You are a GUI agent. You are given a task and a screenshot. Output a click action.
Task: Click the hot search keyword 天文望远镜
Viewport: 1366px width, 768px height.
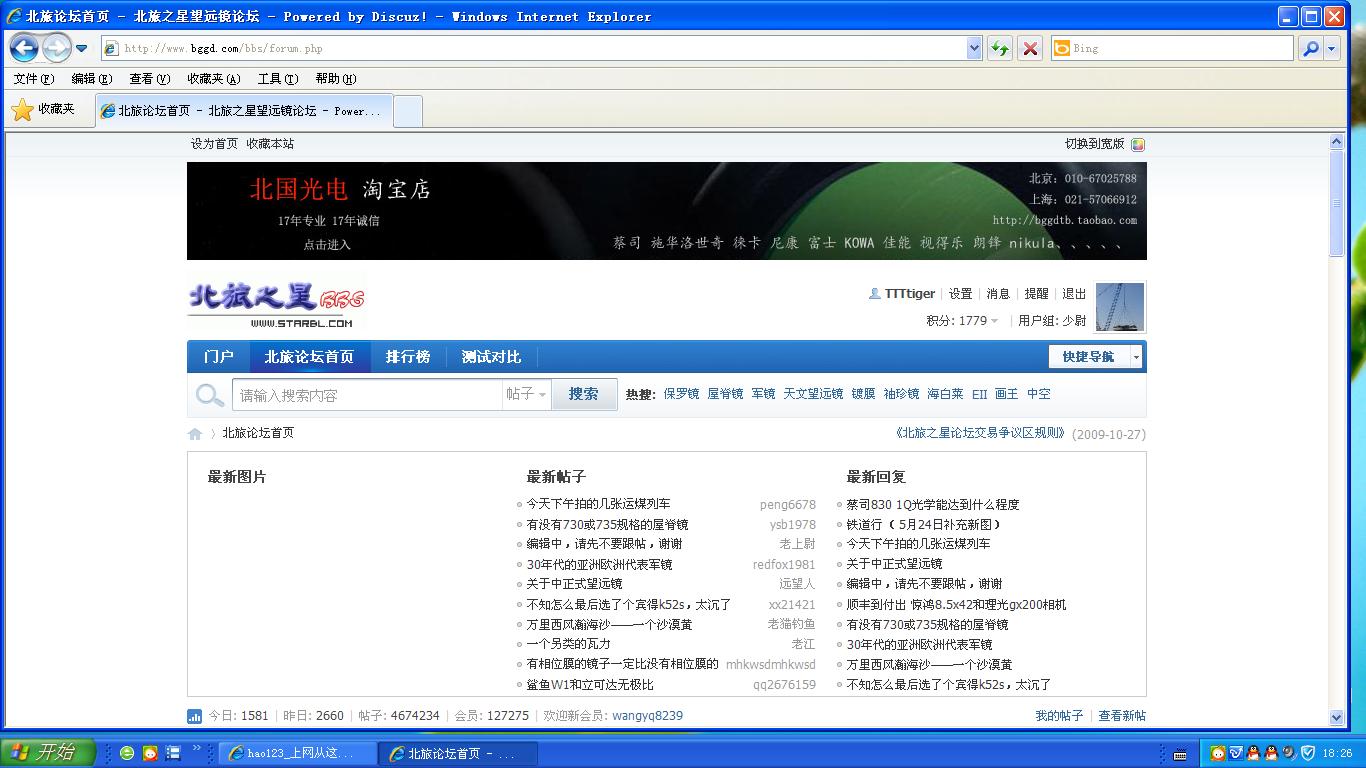tap(813, 394)
